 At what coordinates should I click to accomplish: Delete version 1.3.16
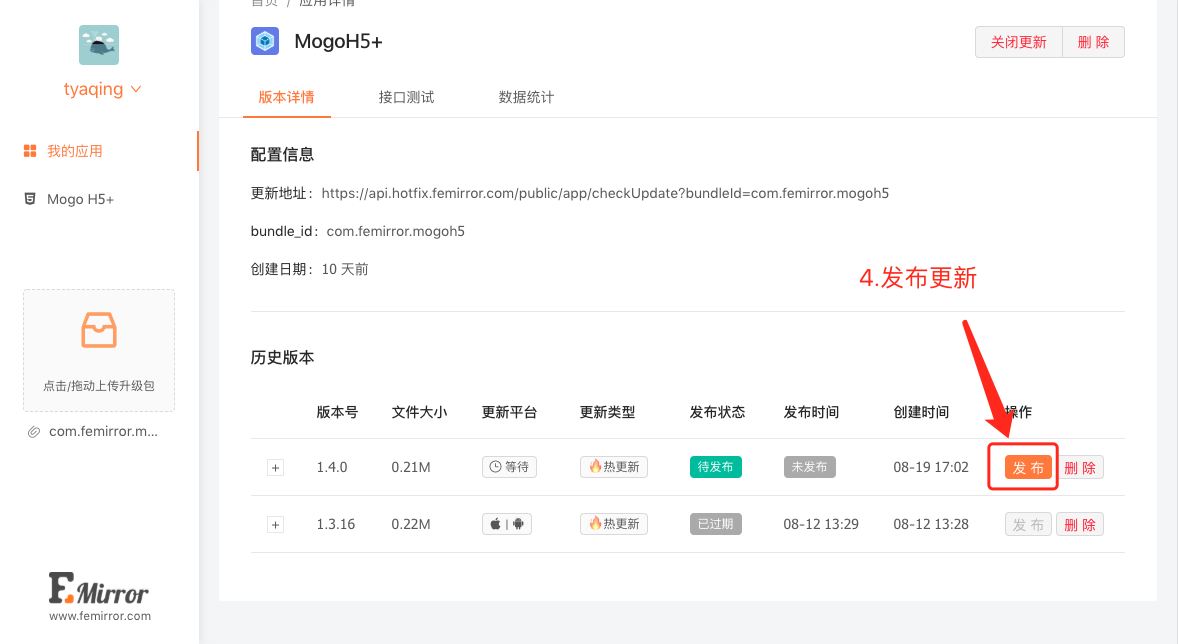pos(1080,525)
